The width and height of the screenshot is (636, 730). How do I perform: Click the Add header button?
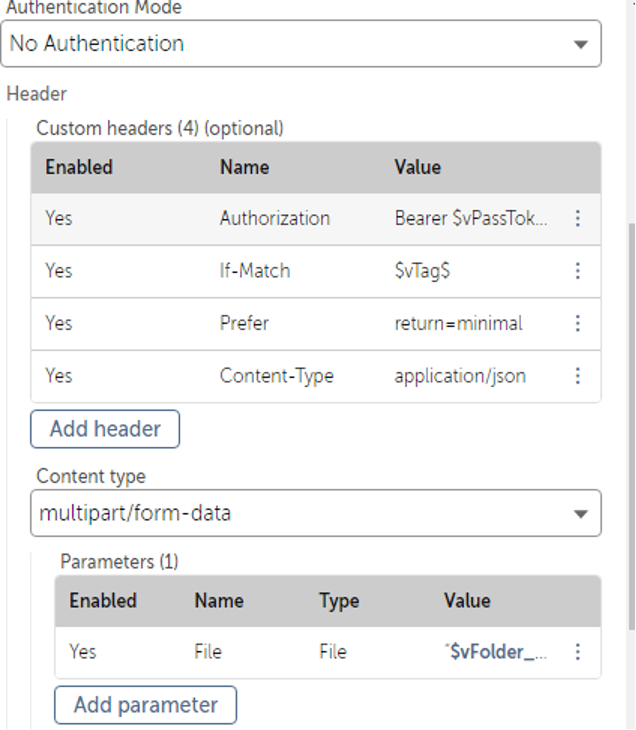click(105, 429)
